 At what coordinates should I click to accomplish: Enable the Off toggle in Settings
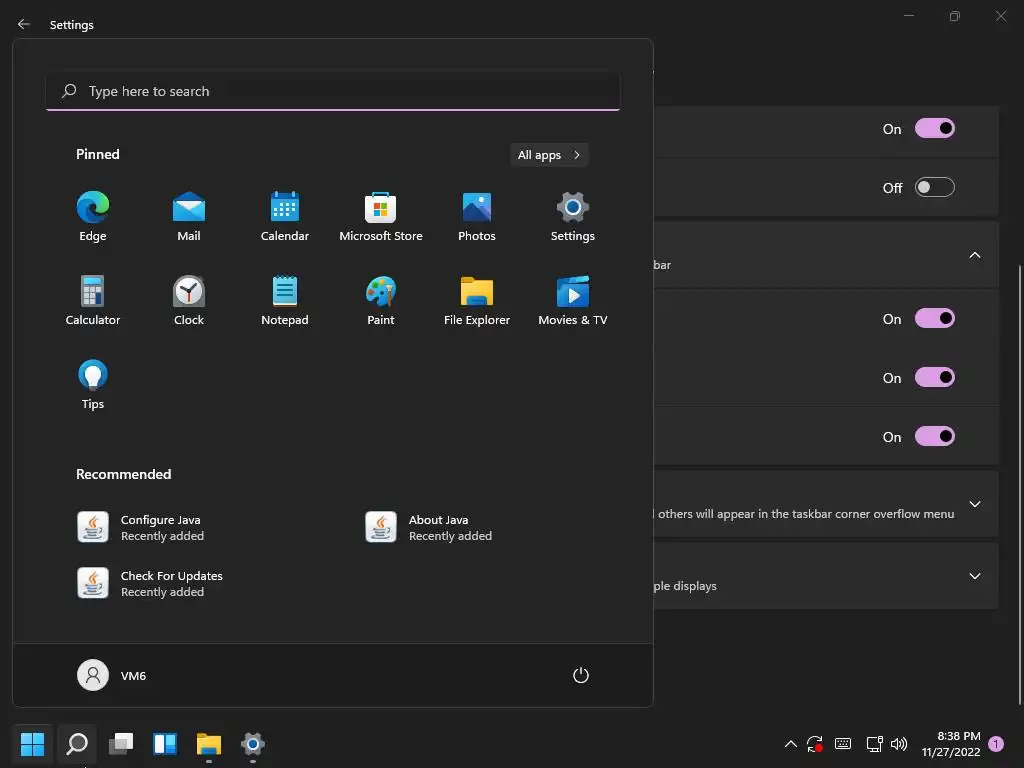pos(935,187)
